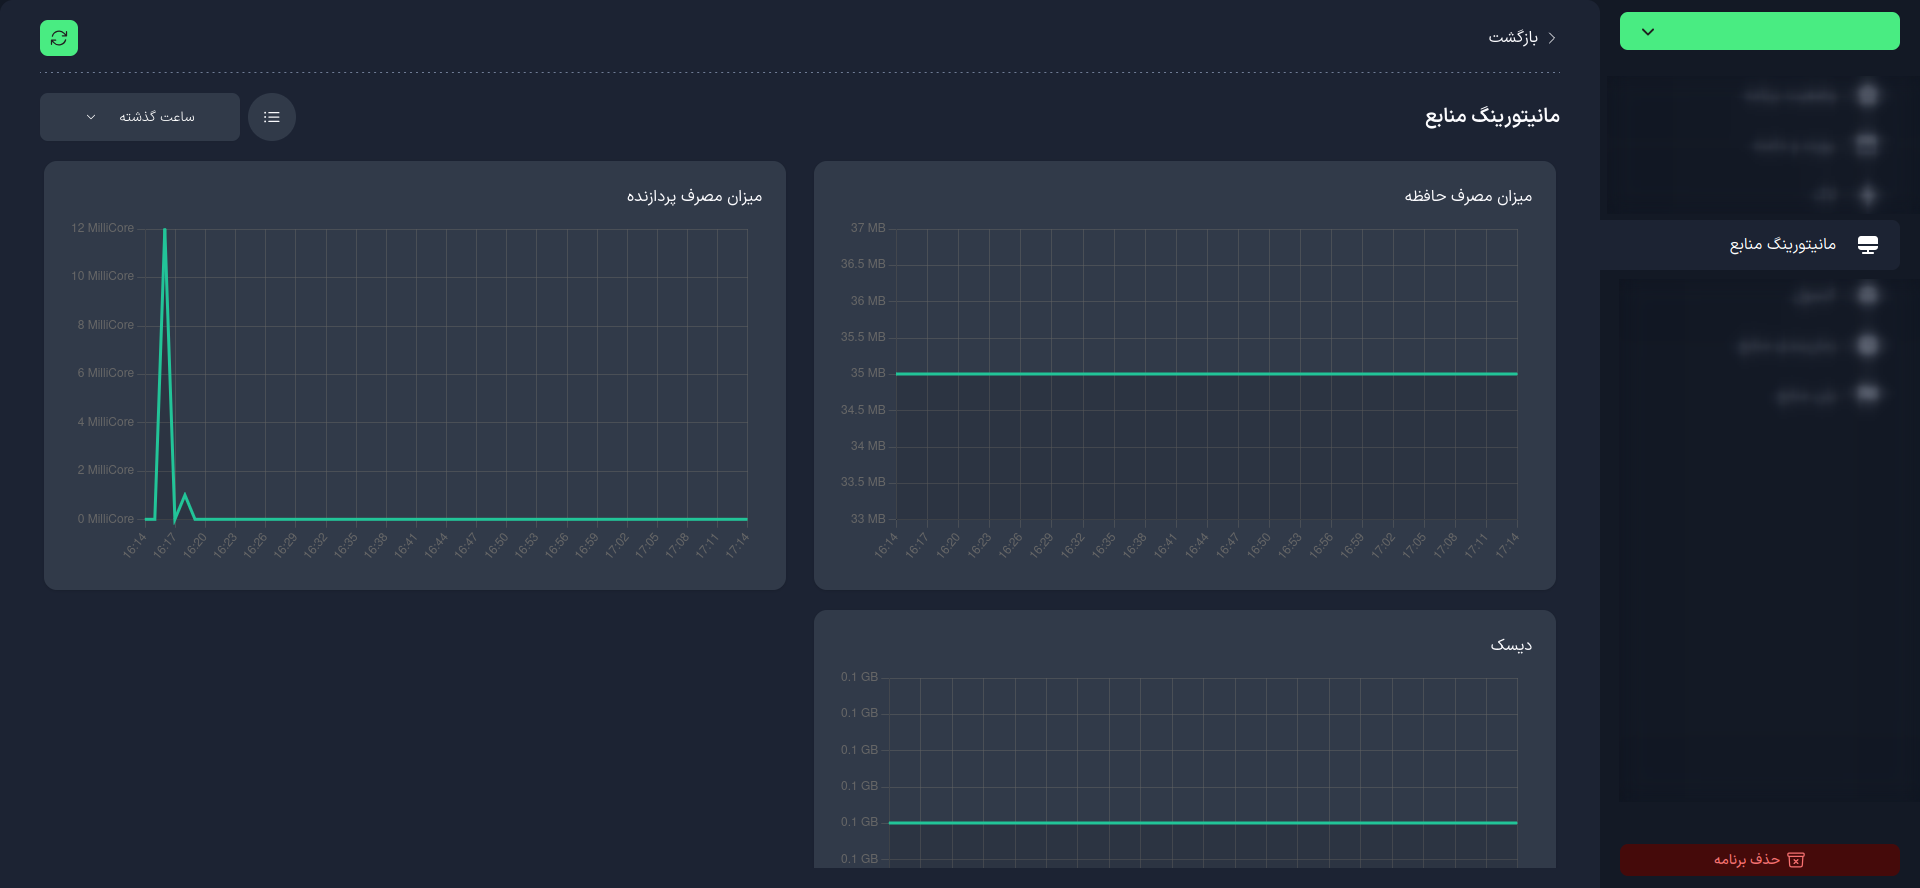Image resolution: width=1920 pixels, height=888 pixels.
Task: Click the 0 MilliCore axis label
Action: (x=105, y=519)
